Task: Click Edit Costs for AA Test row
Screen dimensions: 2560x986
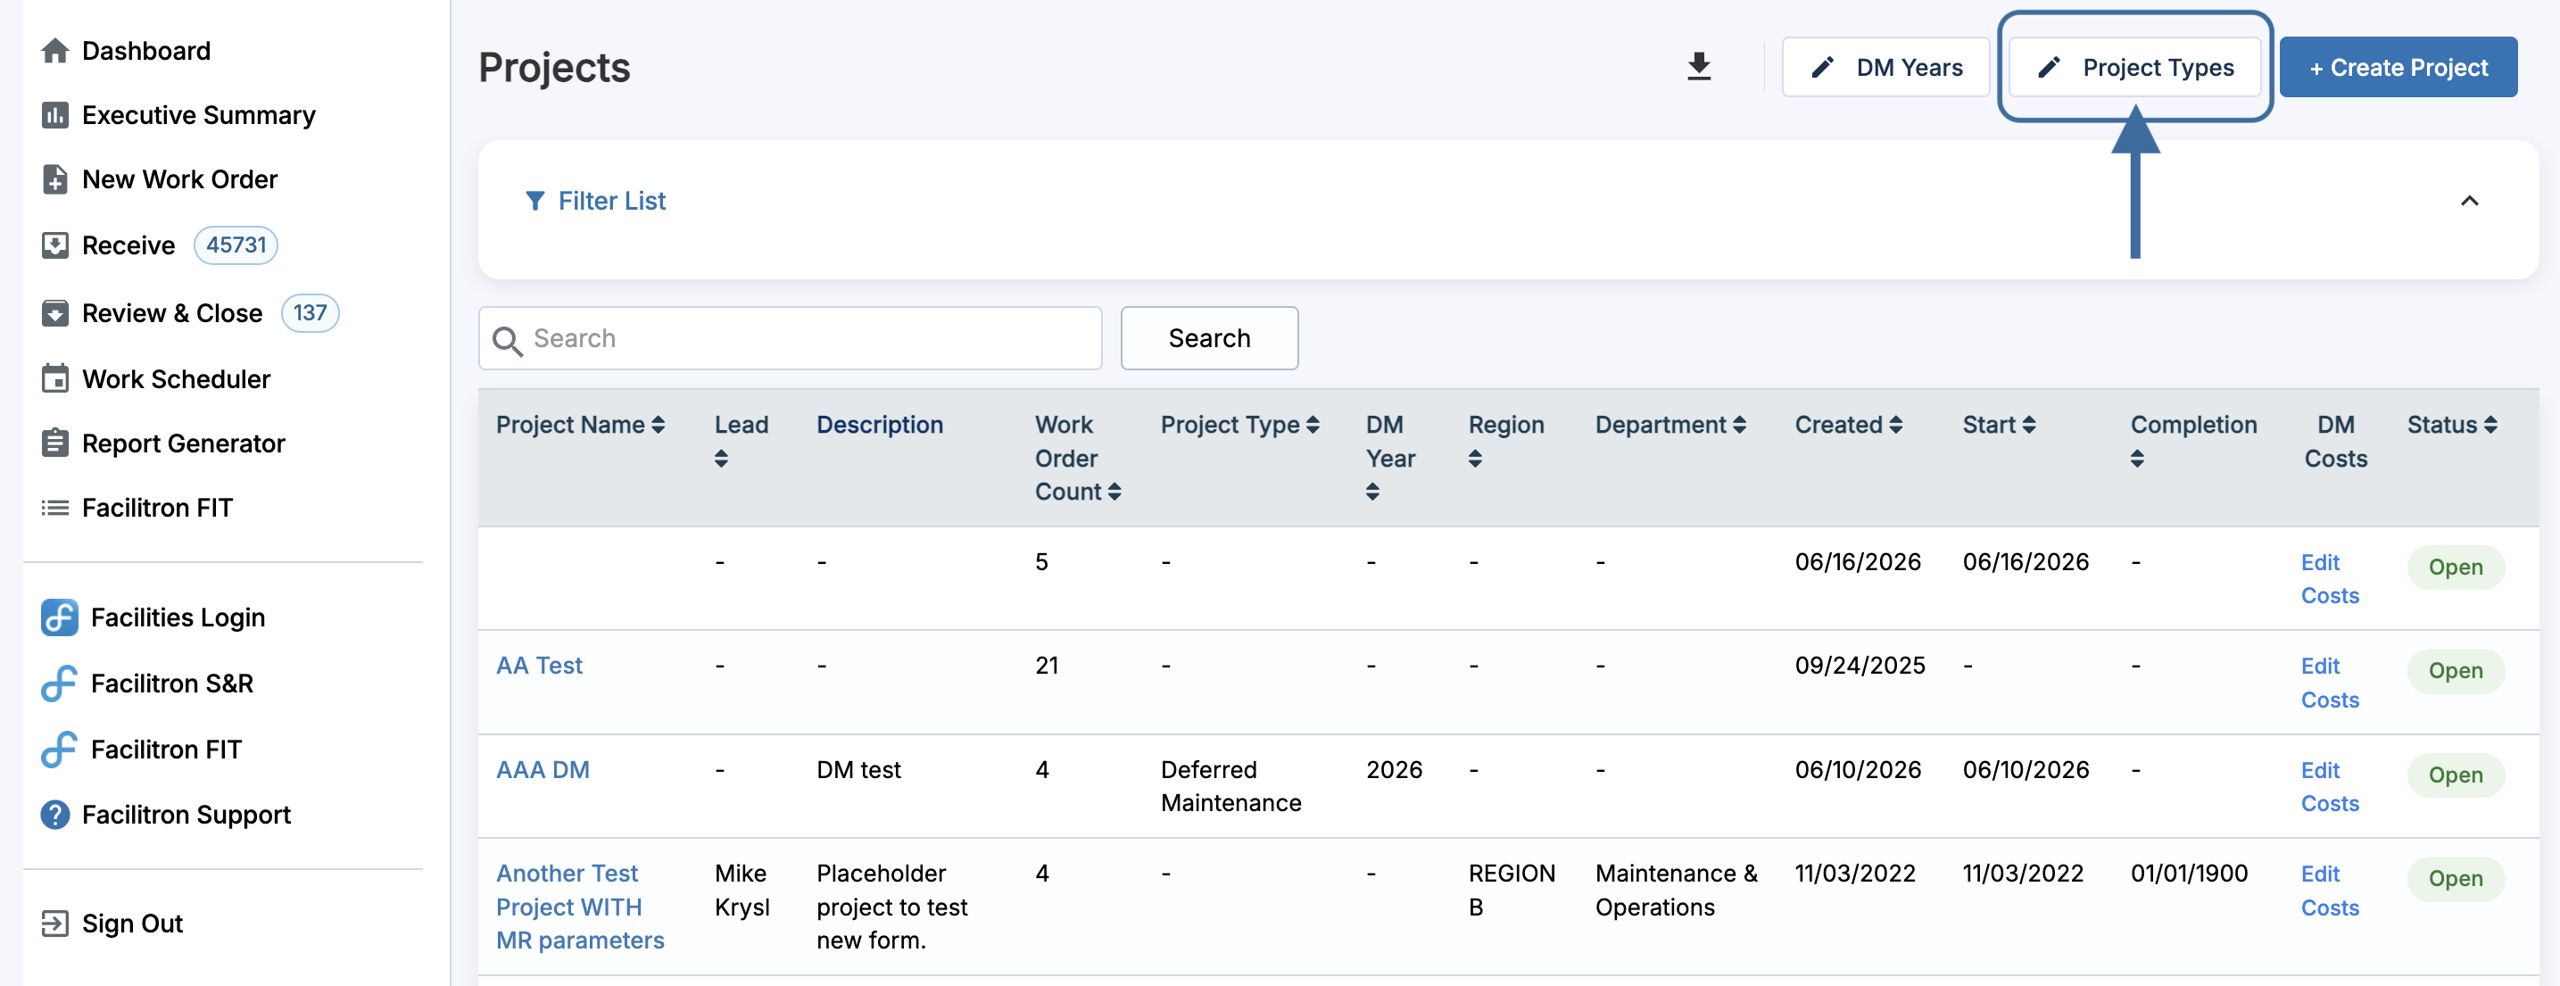Action: pos(2329,683)
